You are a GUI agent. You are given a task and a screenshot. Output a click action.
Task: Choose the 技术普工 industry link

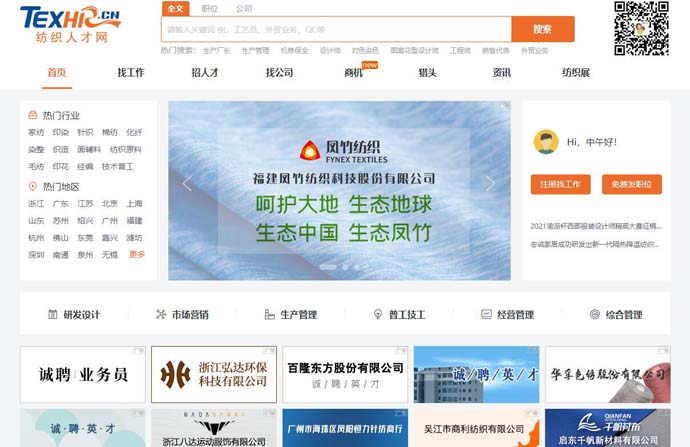tap(117, 166)
